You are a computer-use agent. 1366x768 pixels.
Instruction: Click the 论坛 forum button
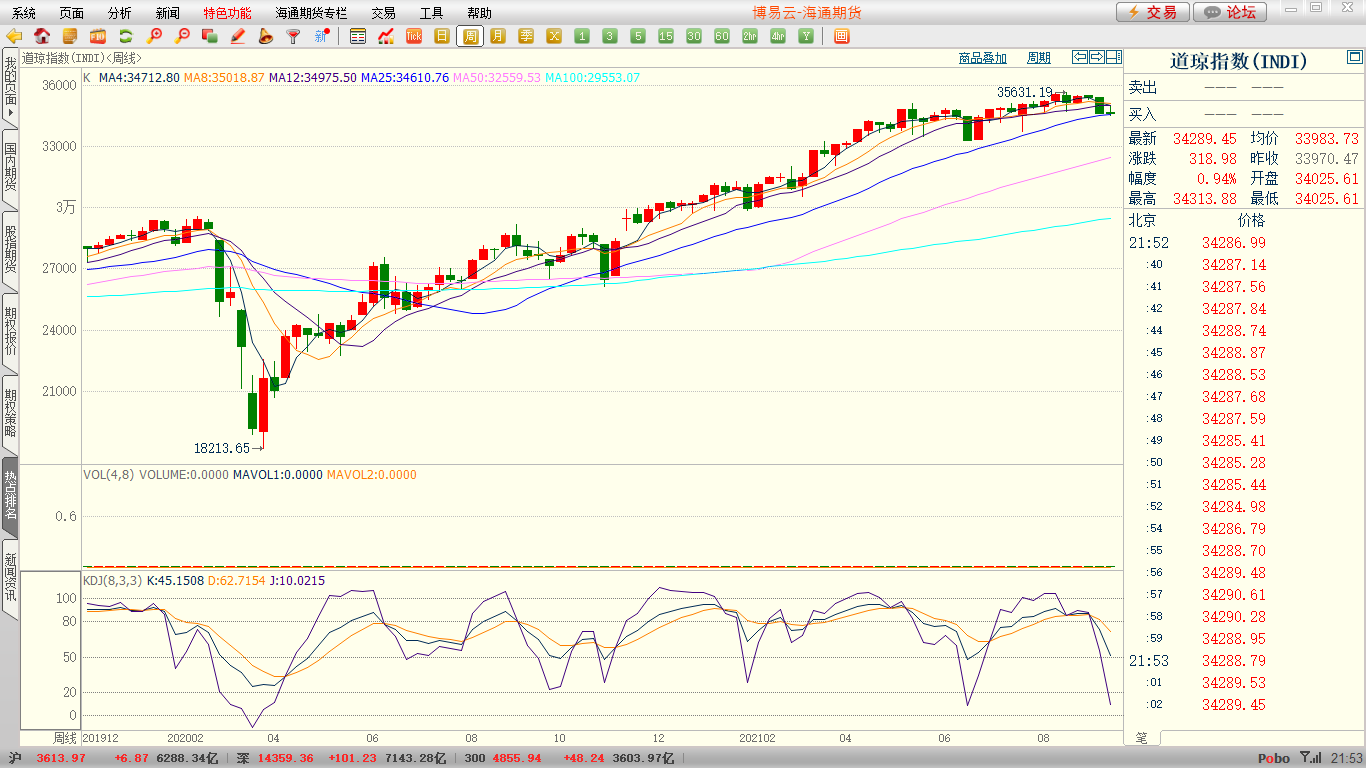1230,12
